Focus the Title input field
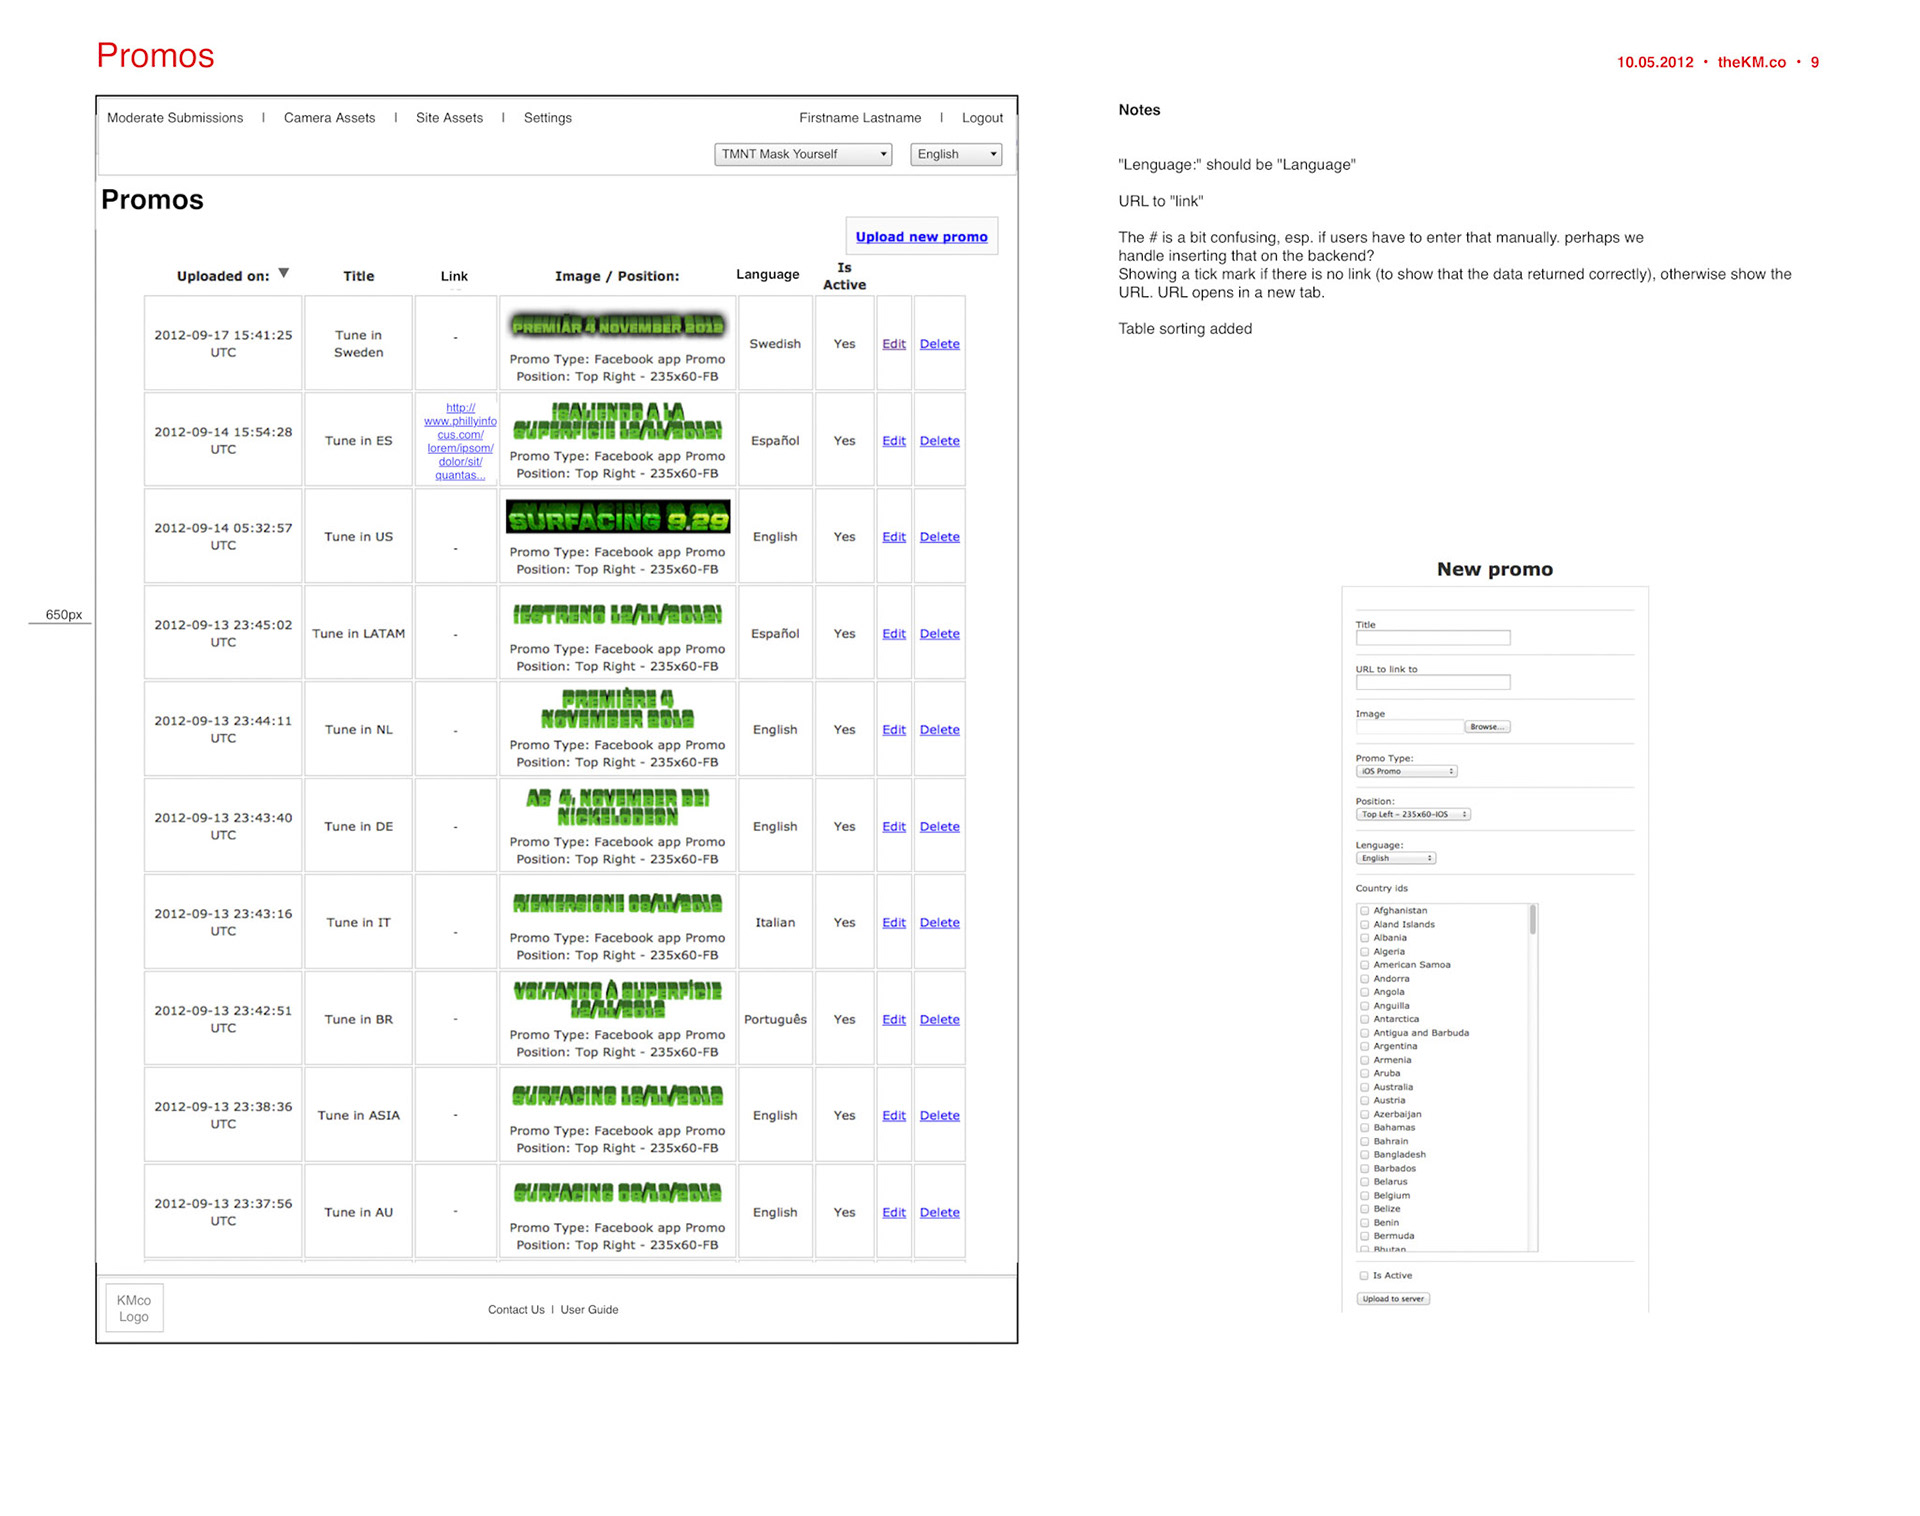1920x1516 pixels. 1433,638
